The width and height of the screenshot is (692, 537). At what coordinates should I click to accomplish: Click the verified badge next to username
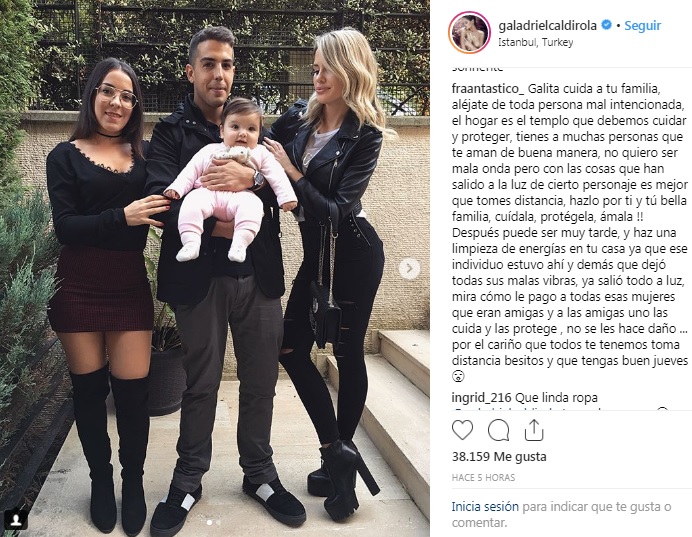[x=606, y=25]
